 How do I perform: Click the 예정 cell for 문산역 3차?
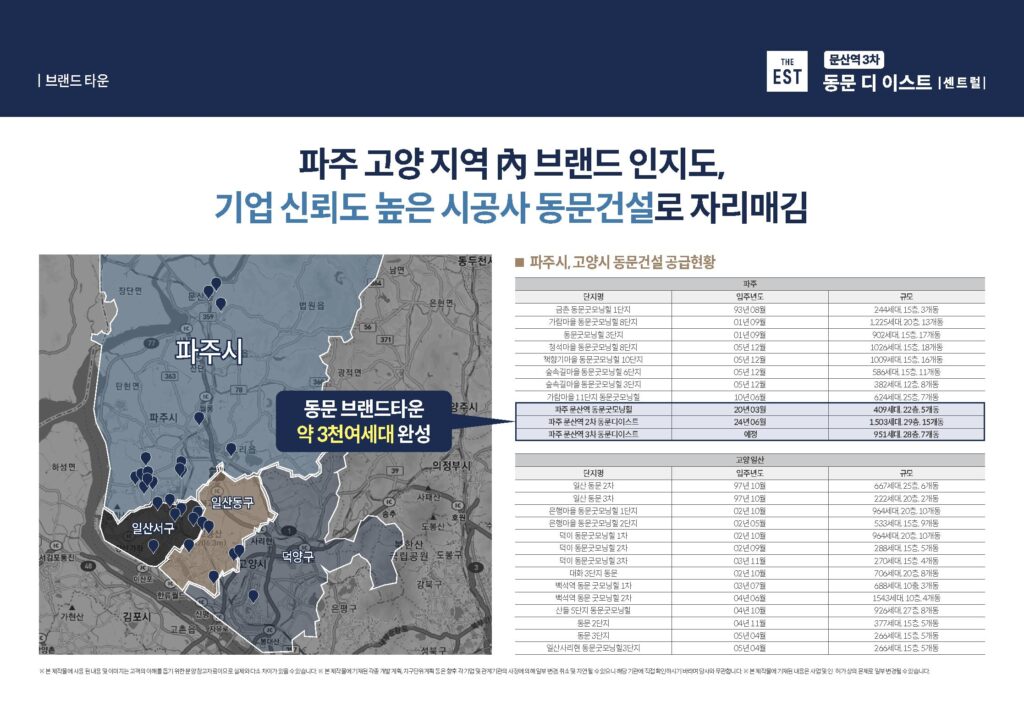coord(750,434)
